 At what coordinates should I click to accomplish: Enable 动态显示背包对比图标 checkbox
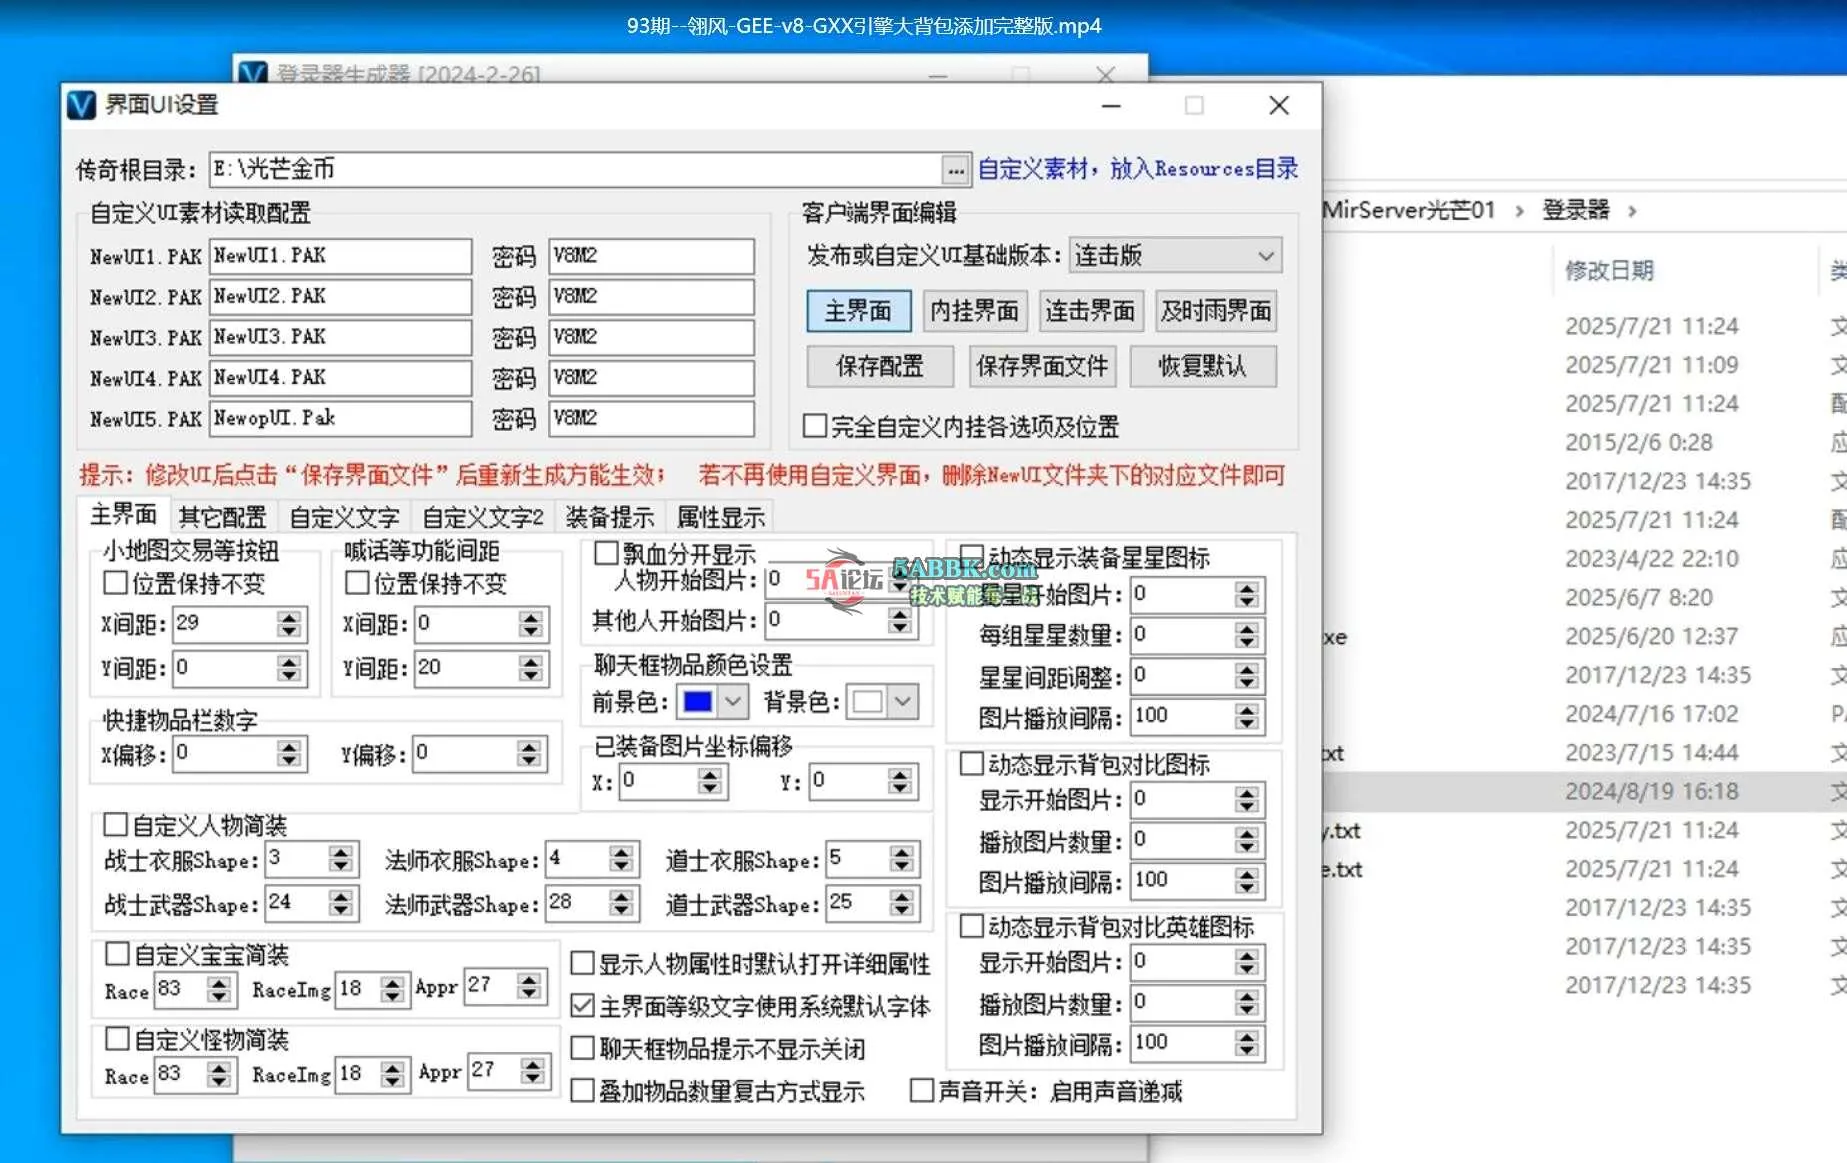(x=971, y=763)
